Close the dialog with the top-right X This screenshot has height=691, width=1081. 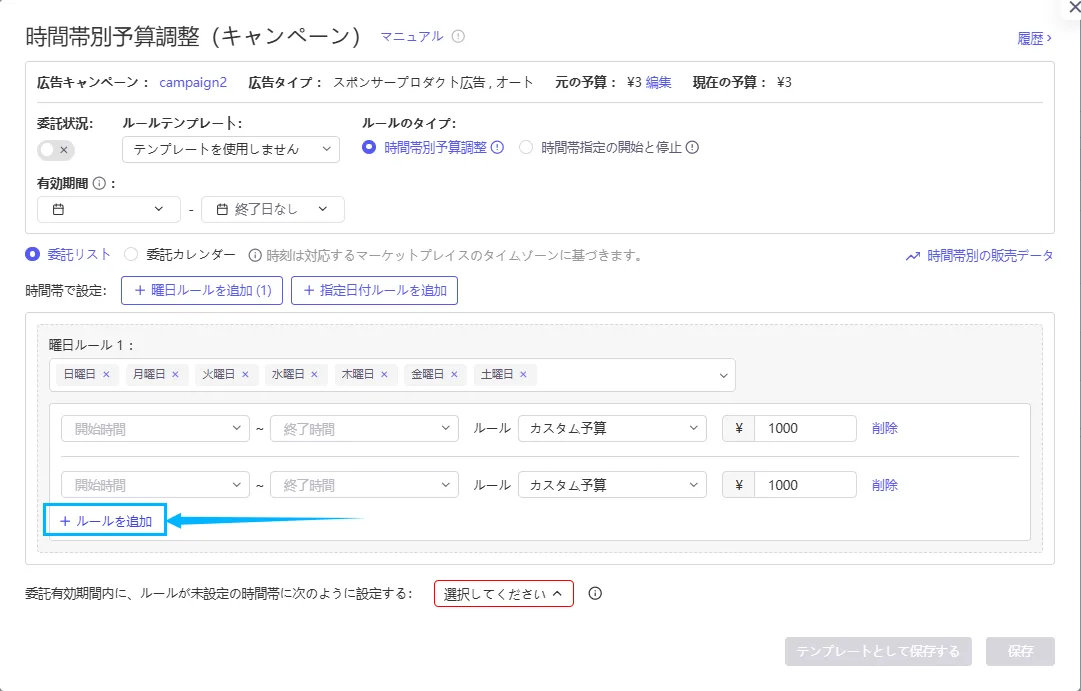click(x=1073, y=8)
